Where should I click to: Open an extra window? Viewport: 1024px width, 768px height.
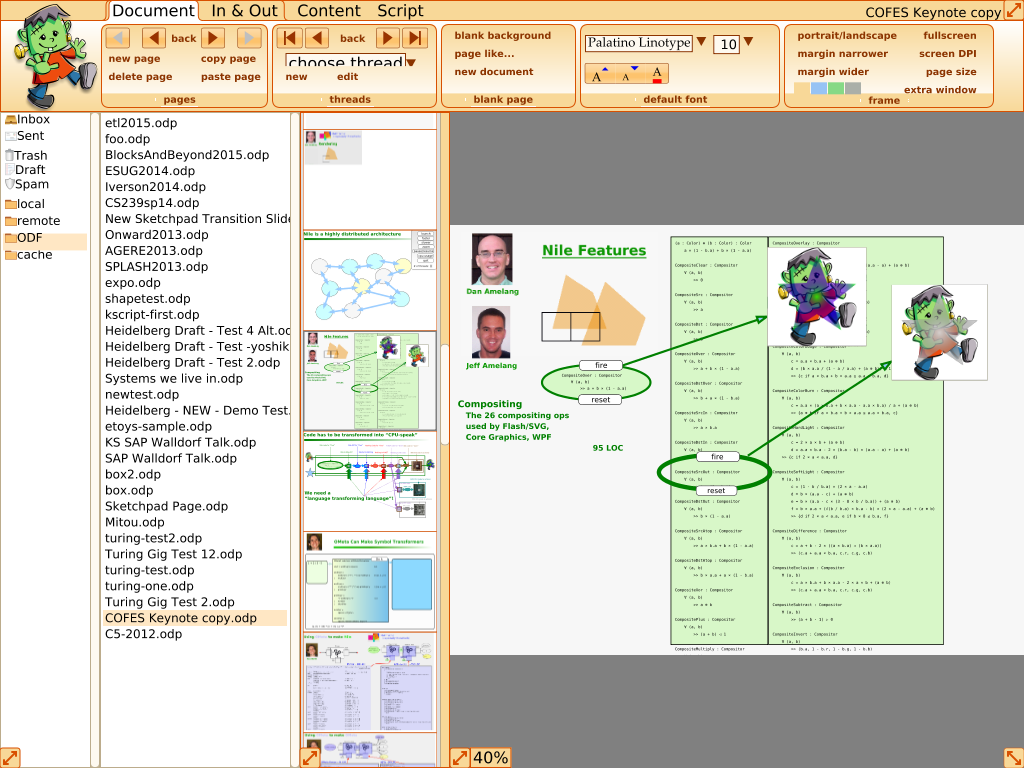940,89
